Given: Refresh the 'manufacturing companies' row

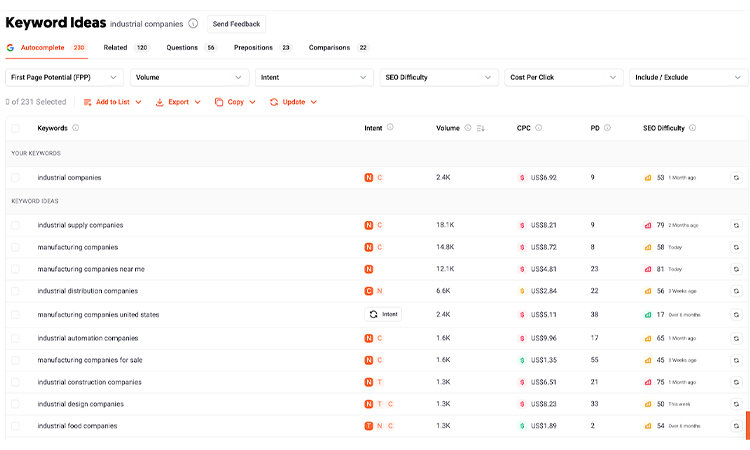Looking at the screenshot, I should point(736,247).
